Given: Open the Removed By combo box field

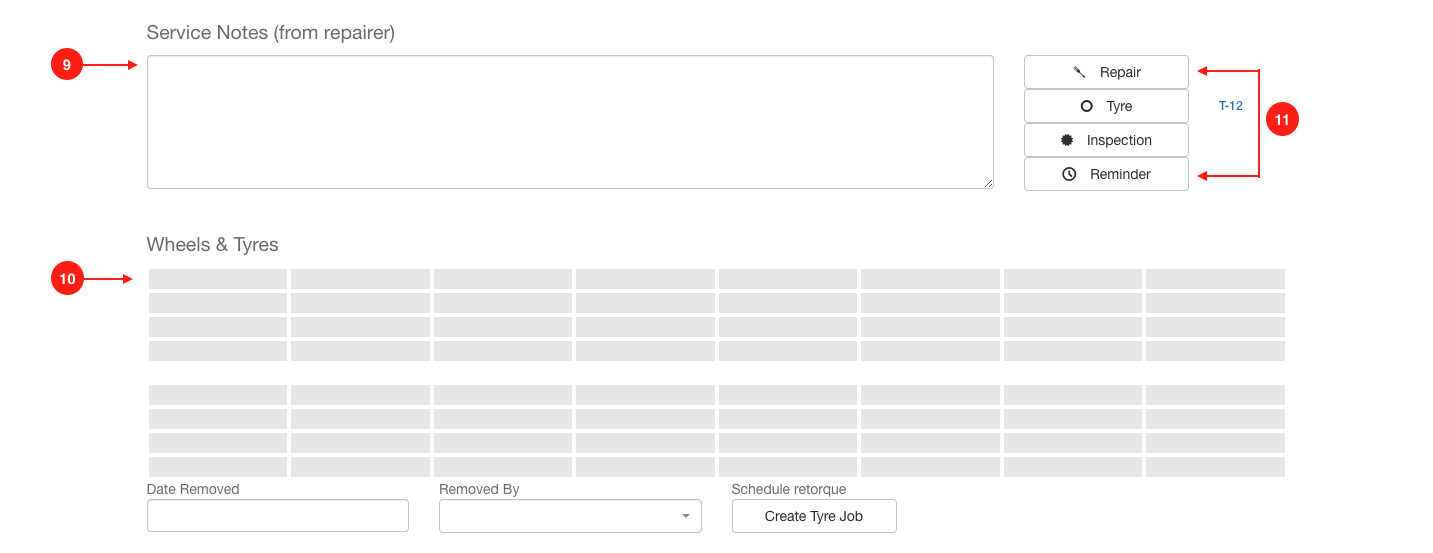Looking at the screenshot, I should click(x=570, y=516).
